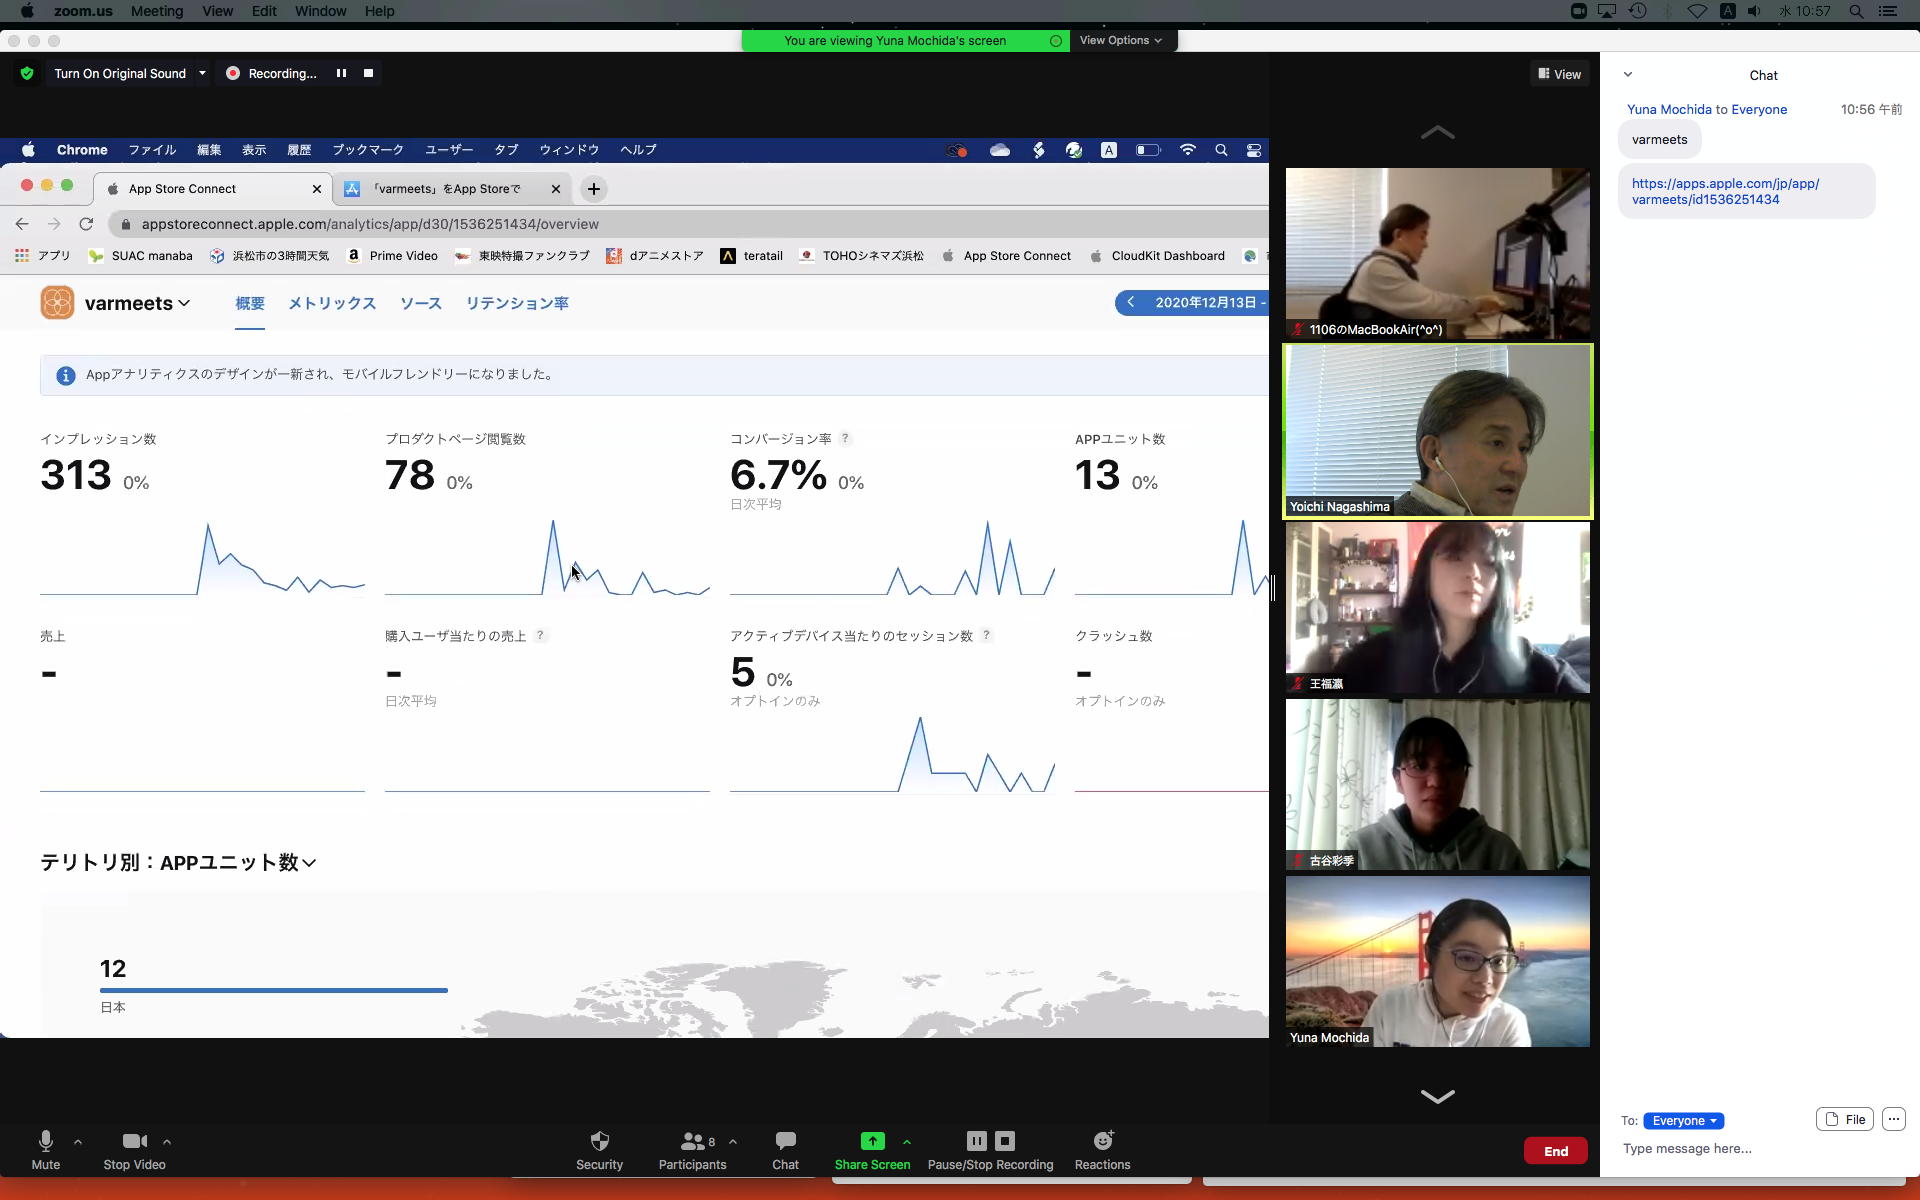The image size is (1920, 1200).
Task: Open the Meeting menu in menu bar
Action: point(156,11)
